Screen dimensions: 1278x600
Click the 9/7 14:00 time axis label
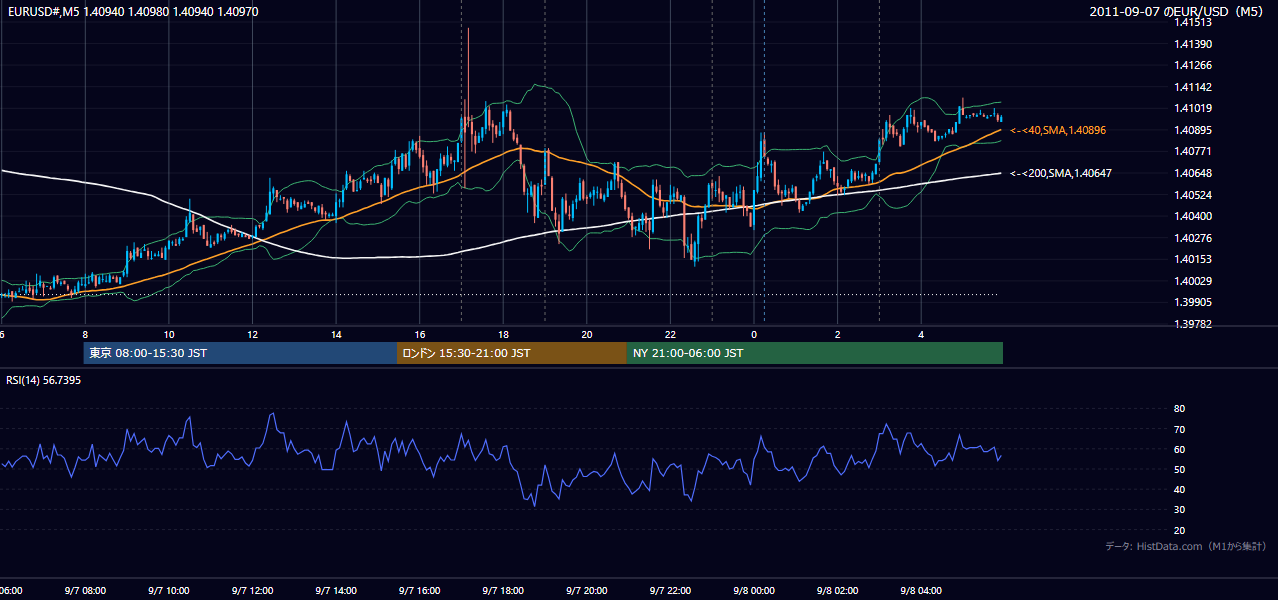(x=336, y=591)
